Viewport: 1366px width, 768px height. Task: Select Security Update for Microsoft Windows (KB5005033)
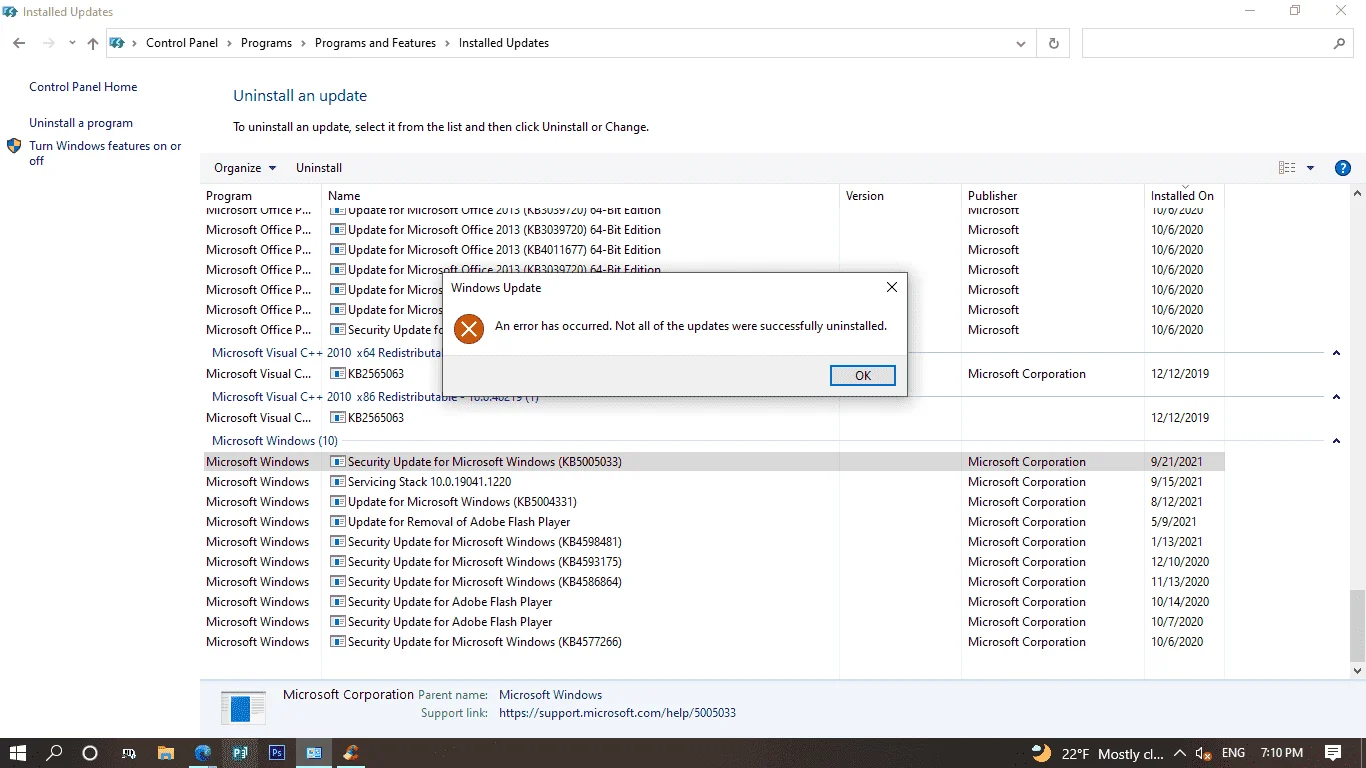(x=713, y=462)
